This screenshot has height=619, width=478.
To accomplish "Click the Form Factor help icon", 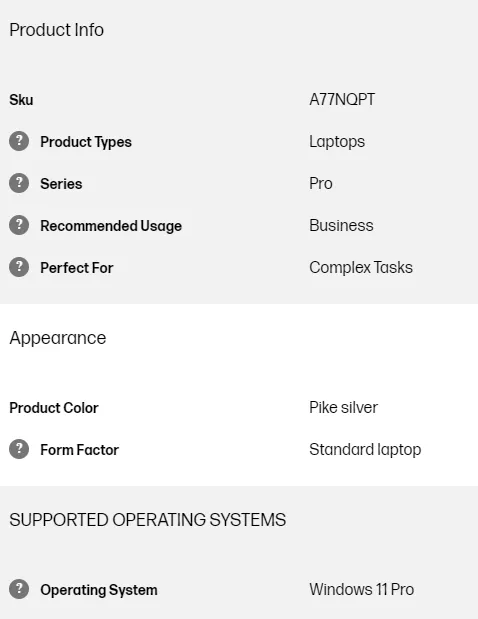I will pyautogui.click(x=19, y=449).
